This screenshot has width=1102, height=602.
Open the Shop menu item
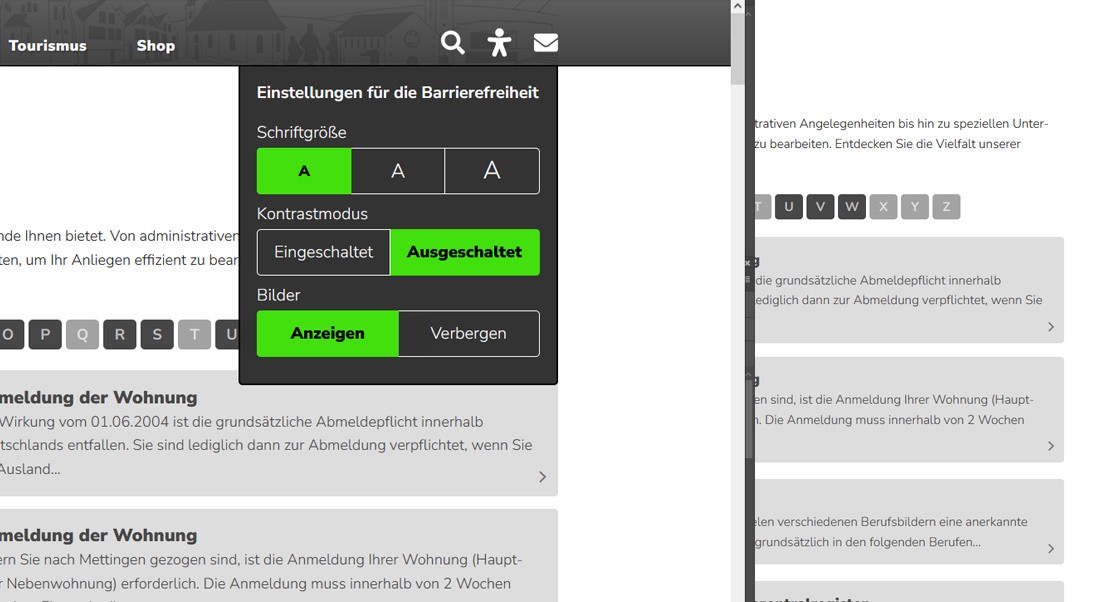[x=156, y=46]
